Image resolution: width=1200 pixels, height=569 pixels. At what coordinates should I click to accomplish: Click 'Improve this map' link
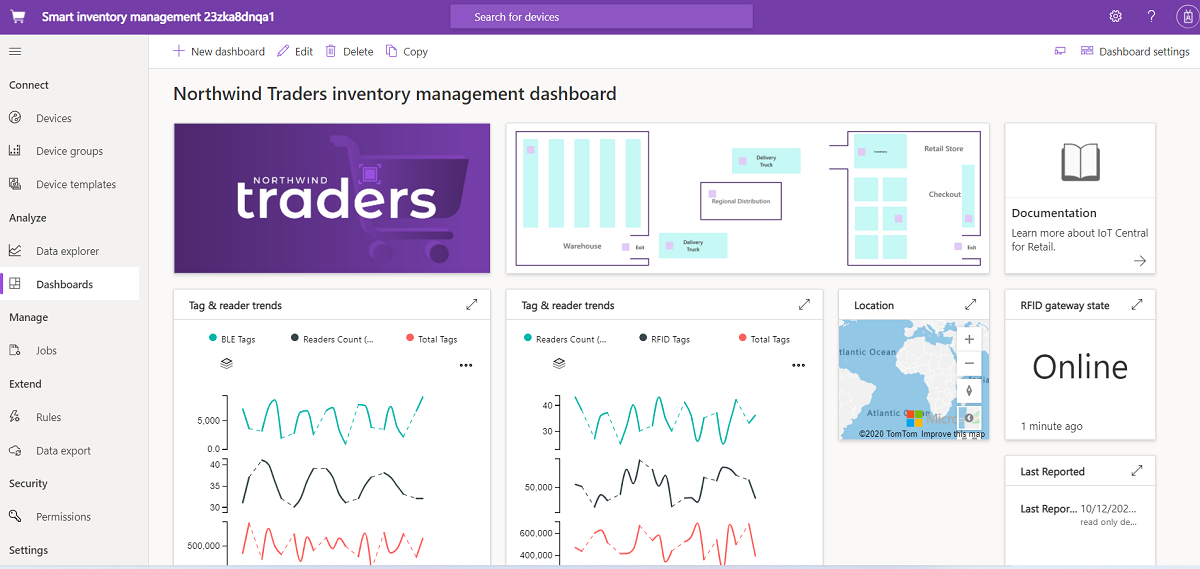click(953, 434)
